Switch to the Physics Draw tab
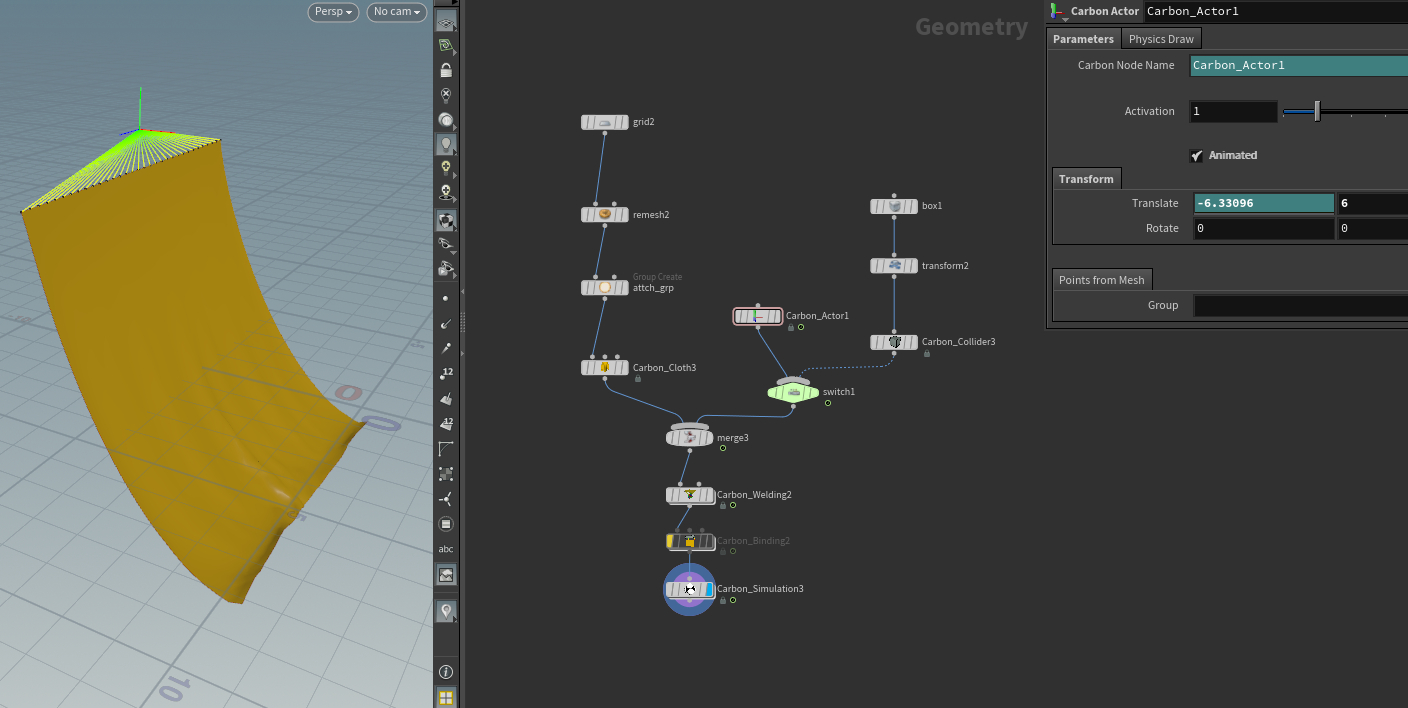Image resolution: width=1408 pixels, height=708 pixels. (1160, 39)
